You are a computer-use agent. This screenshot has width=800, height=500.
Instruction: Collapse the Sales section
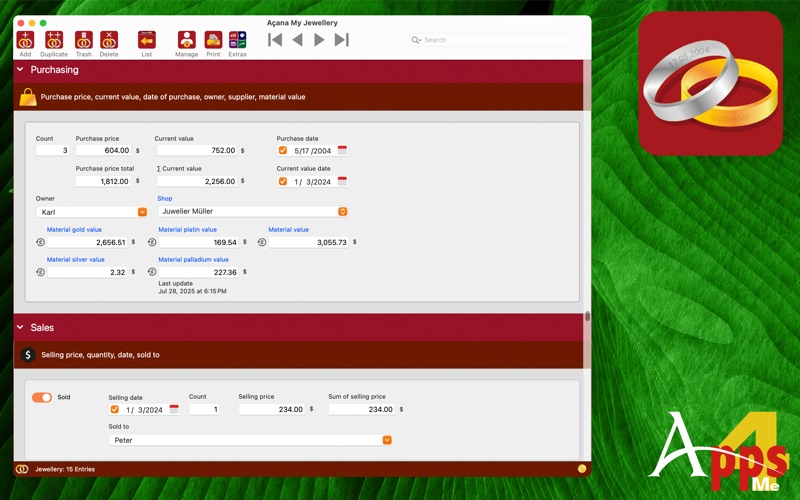20,327
